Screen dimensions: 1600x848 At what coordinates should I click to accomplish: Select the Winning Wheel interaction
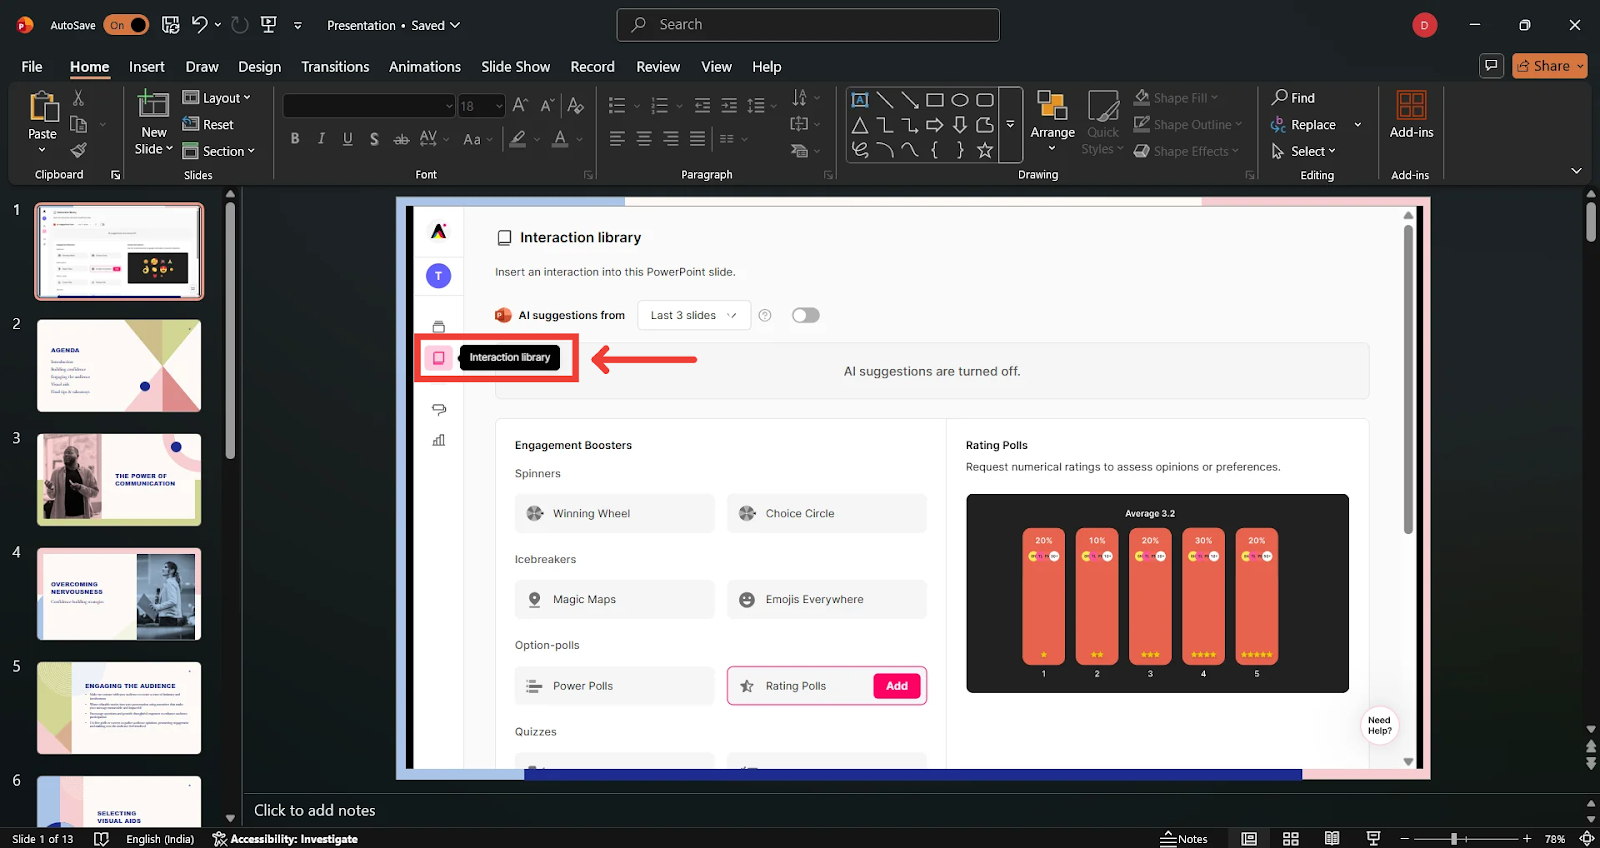click(614, 513)
